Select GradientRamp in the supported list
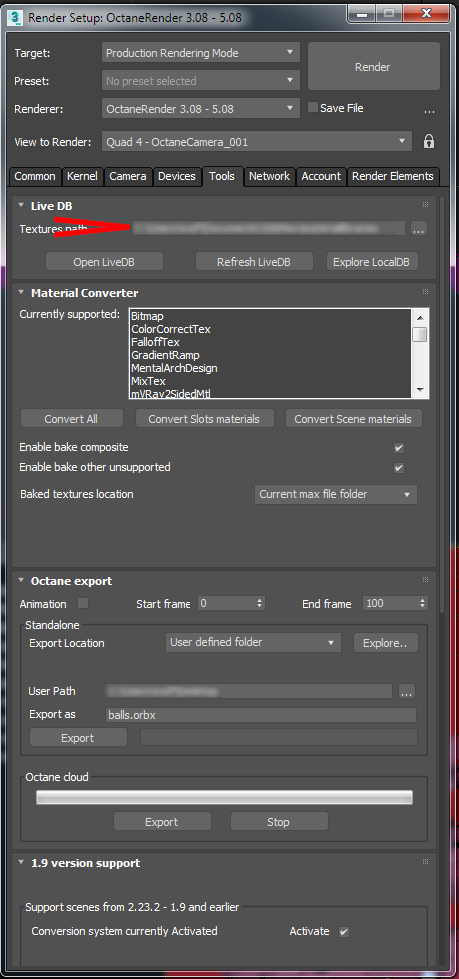Viewport: 459px width, 979px height. click(165, 355)
